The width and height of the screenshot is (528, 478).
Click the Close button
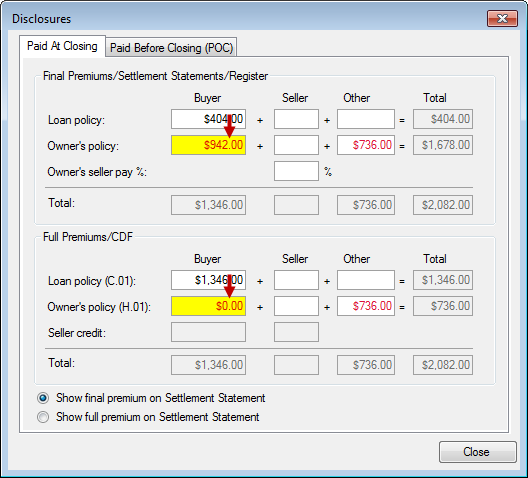(477, 452)
